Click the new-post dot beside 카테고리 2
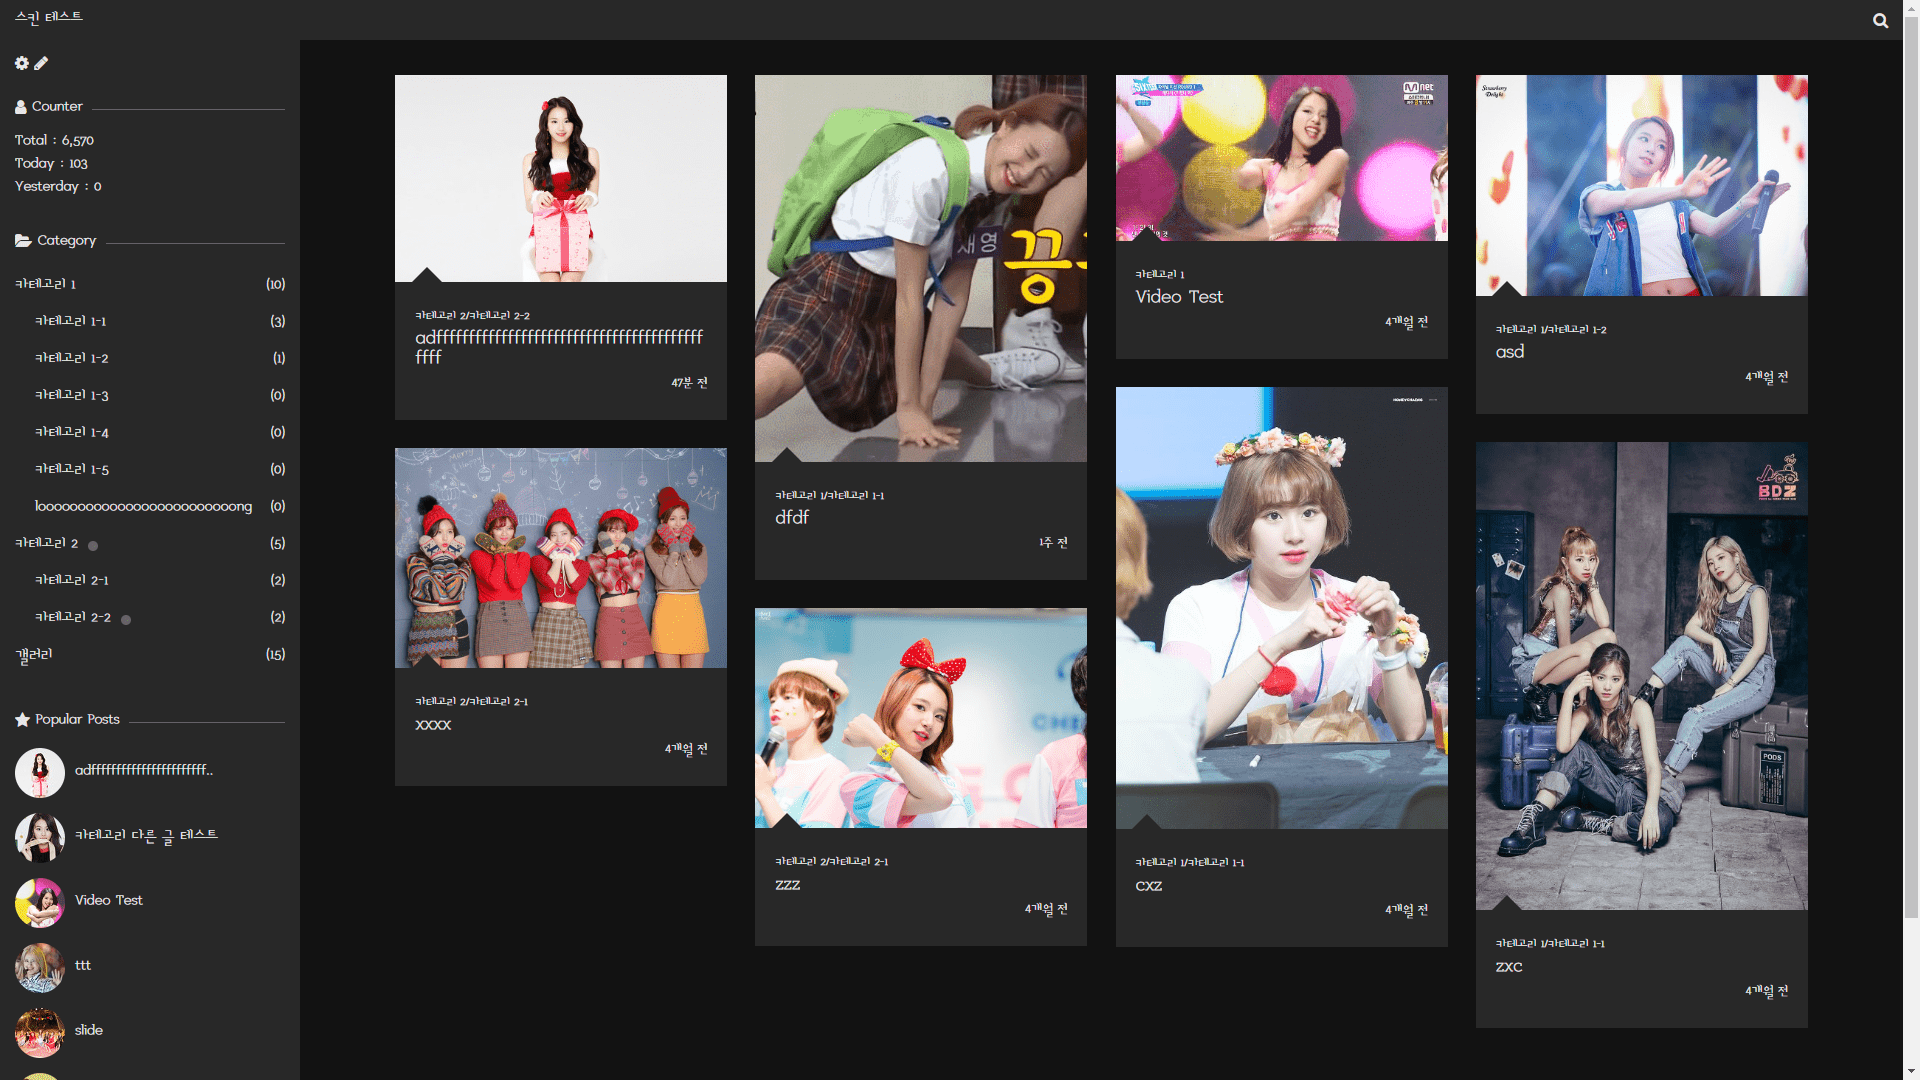The image size is (1920, 1080). (x=93, y=546)
